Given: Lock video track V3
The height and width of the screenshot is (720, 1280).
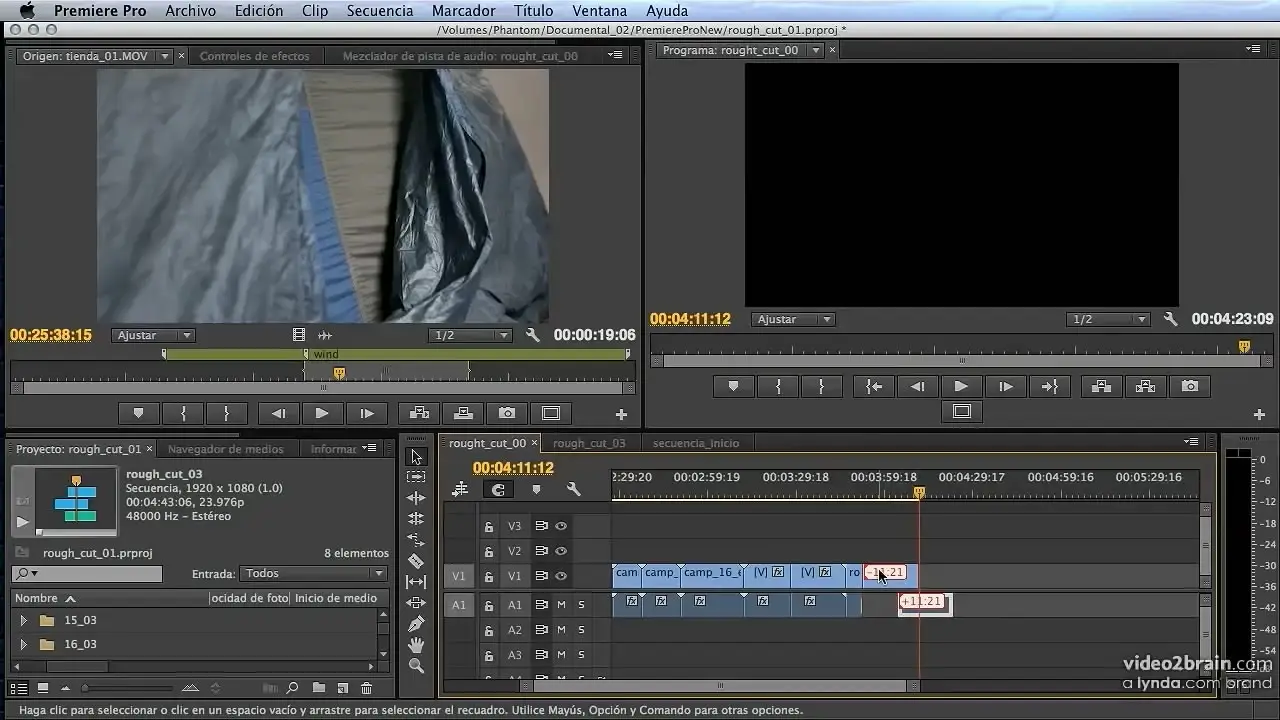Looking at the screenshot, I should click(489, 526).
